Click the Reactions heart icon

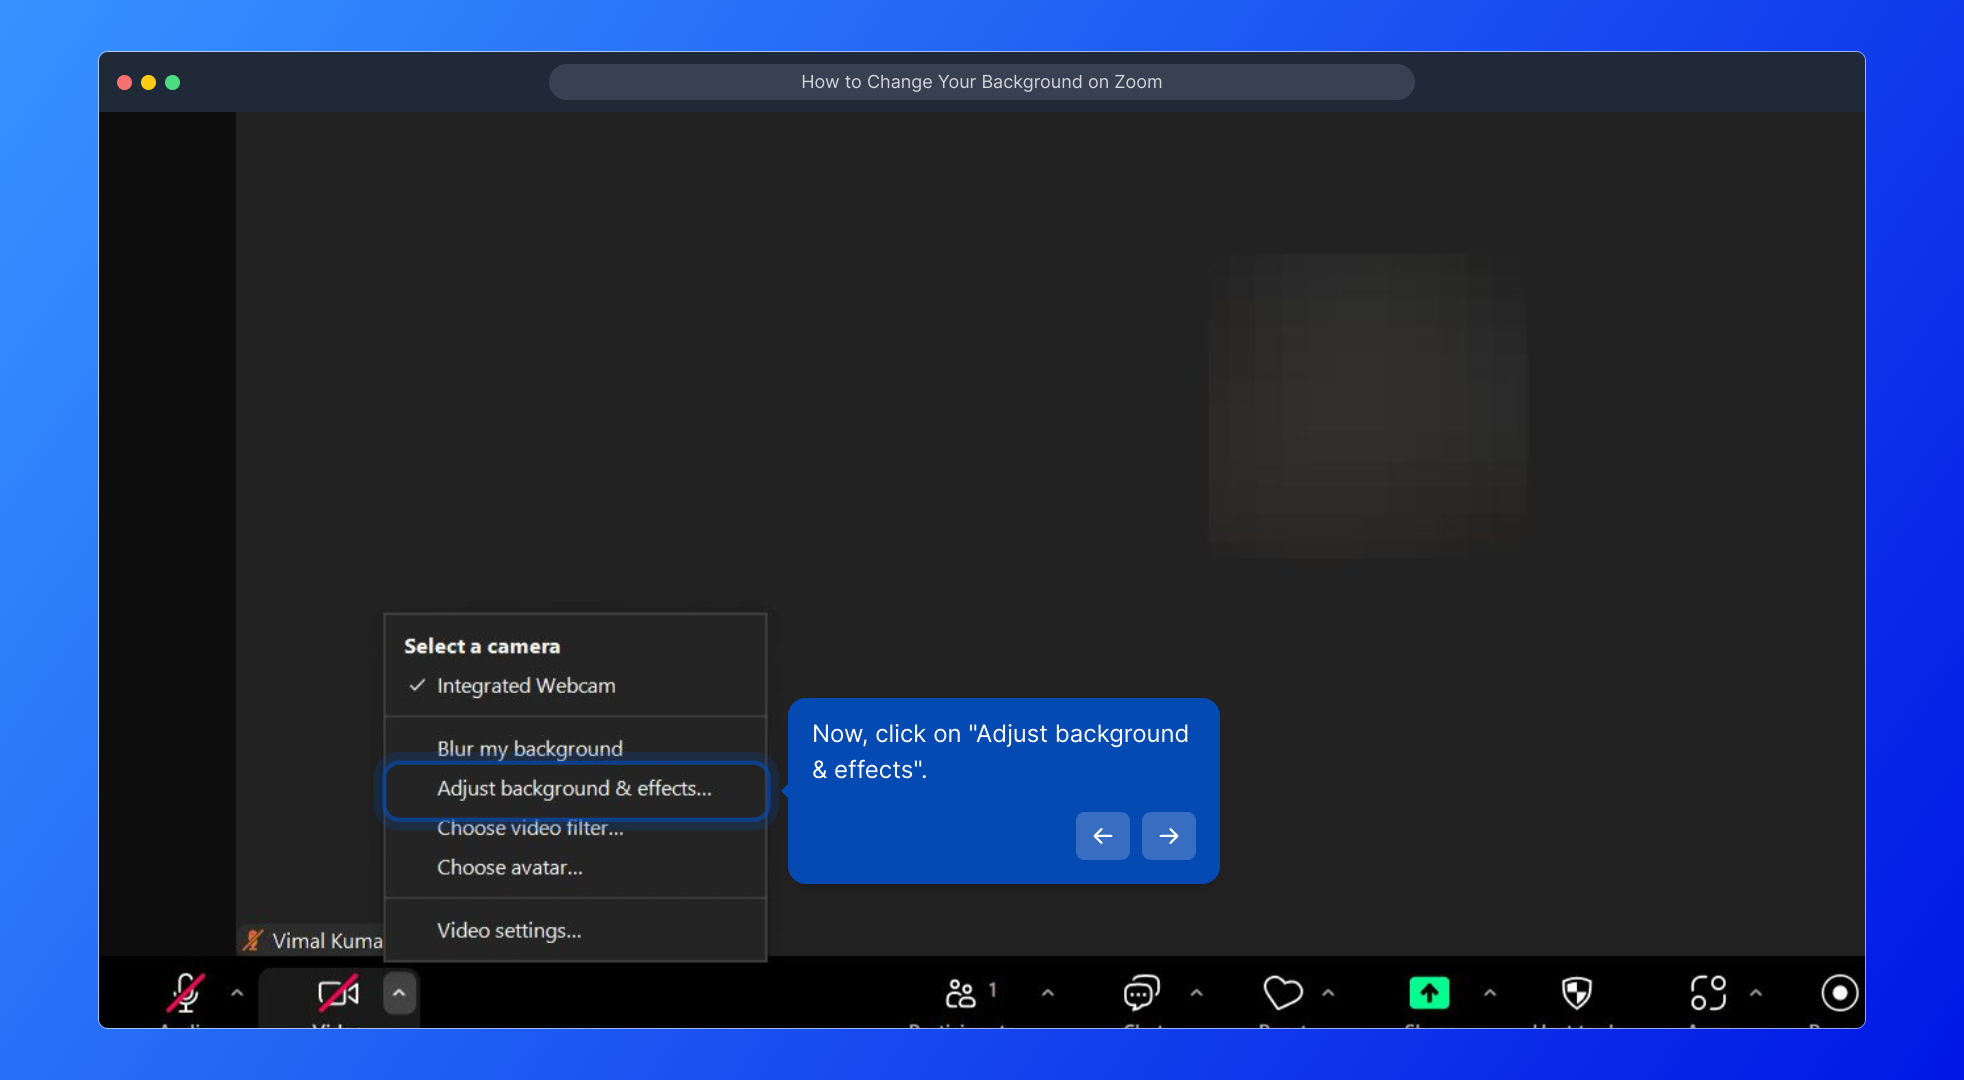pos(1282,993)
